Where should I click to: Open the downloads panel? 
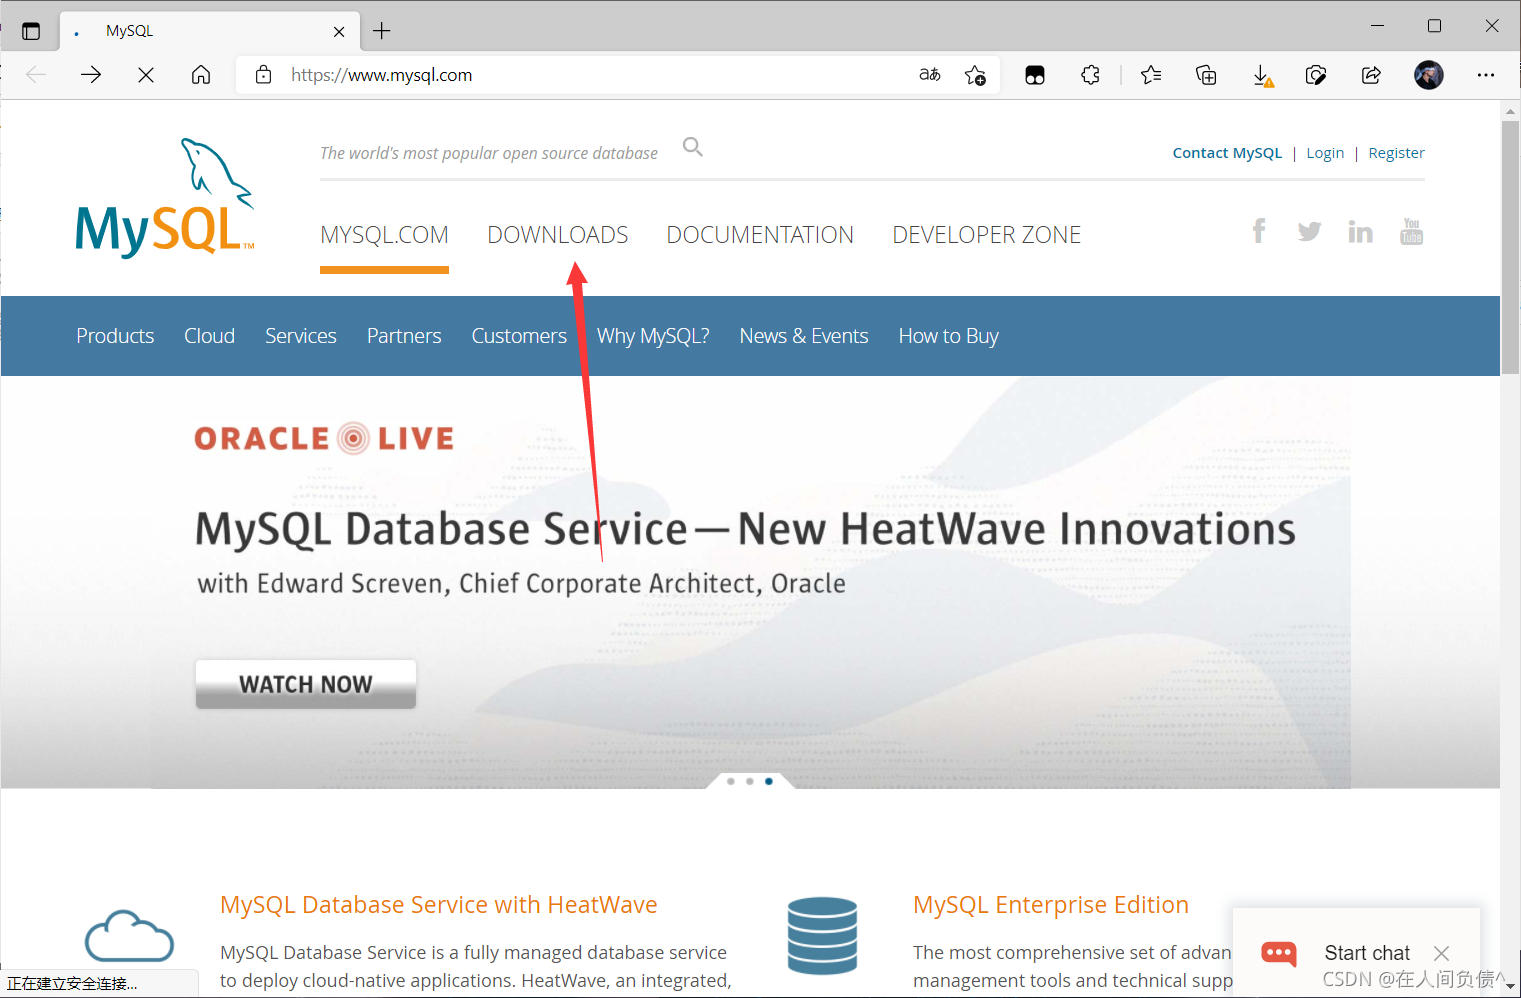1262,75
